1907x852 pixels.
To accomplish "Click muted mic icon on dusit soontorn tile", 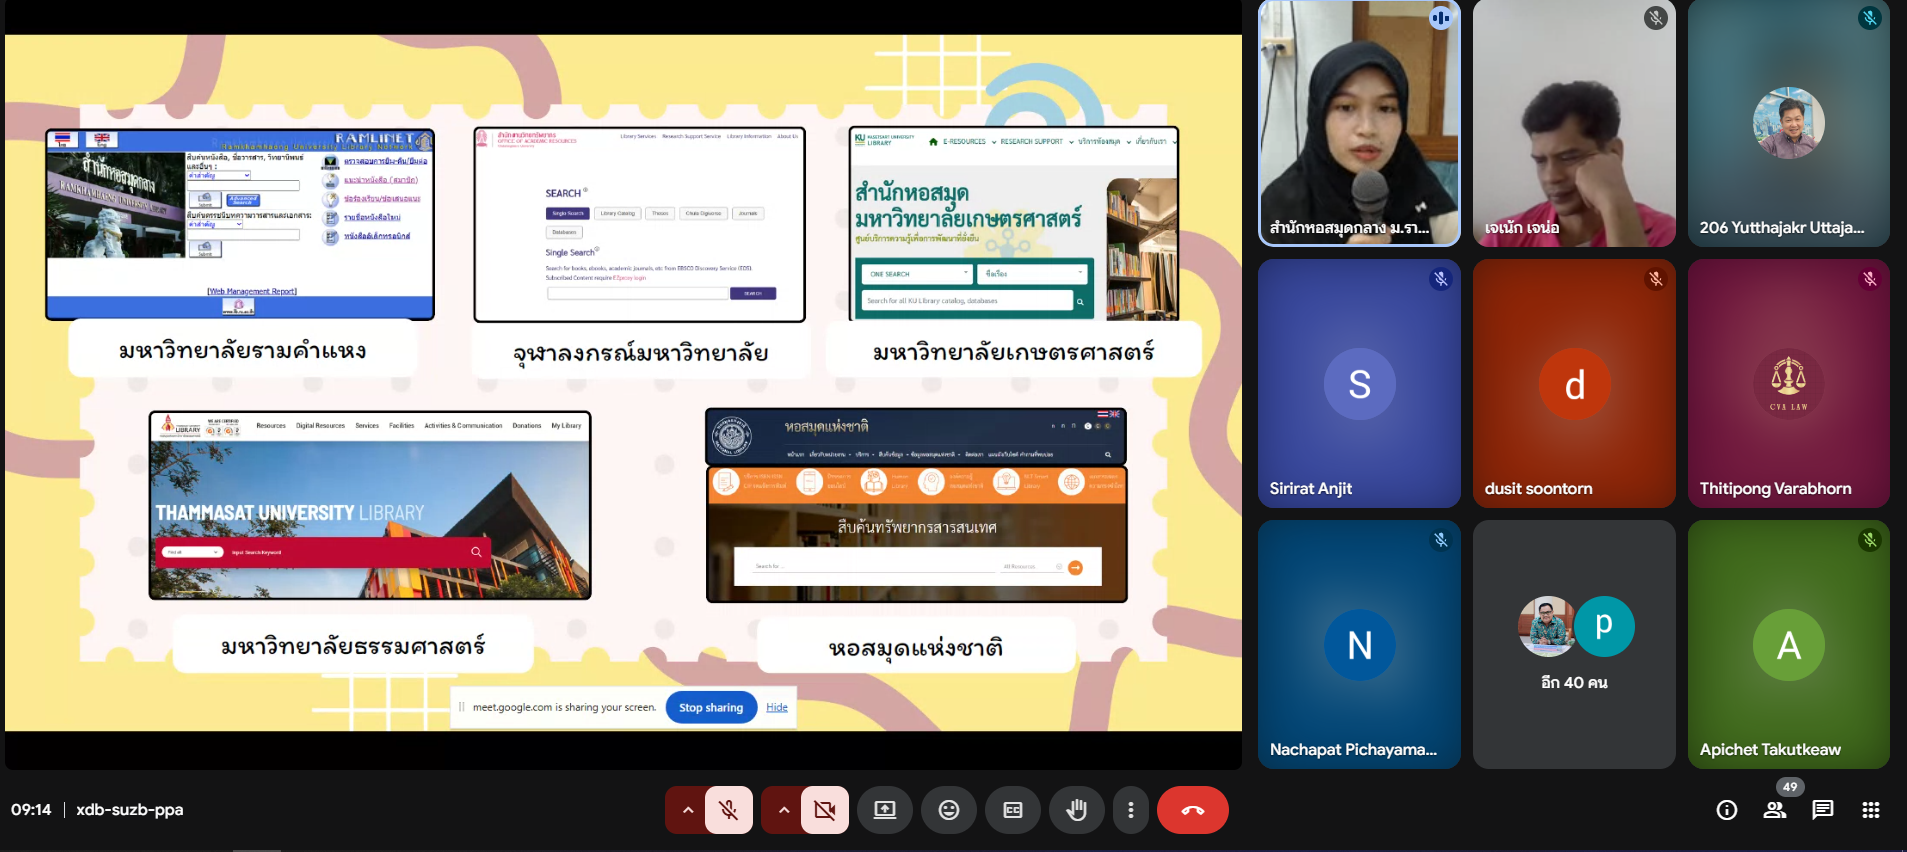I will (1656, 279).
